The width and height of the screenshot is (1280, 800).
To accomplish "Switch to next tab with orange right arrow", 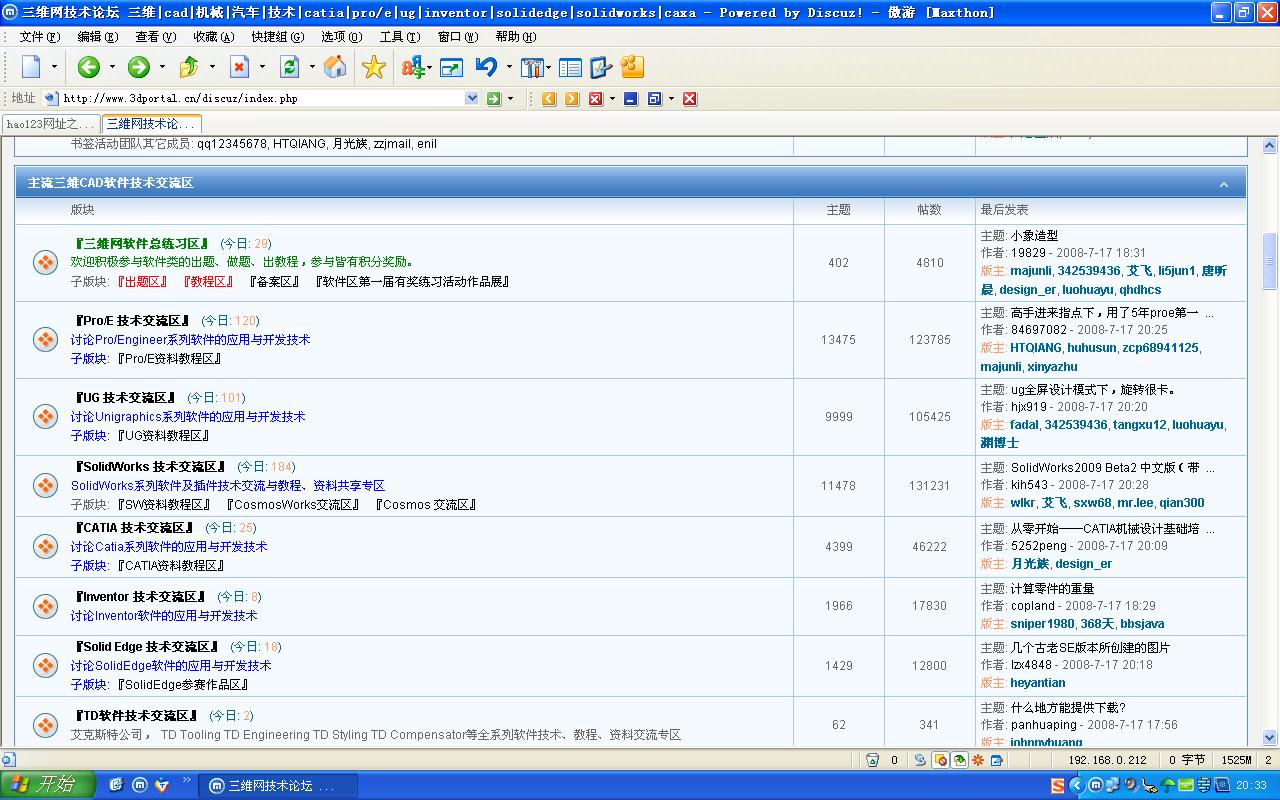I will coord(572,98).
